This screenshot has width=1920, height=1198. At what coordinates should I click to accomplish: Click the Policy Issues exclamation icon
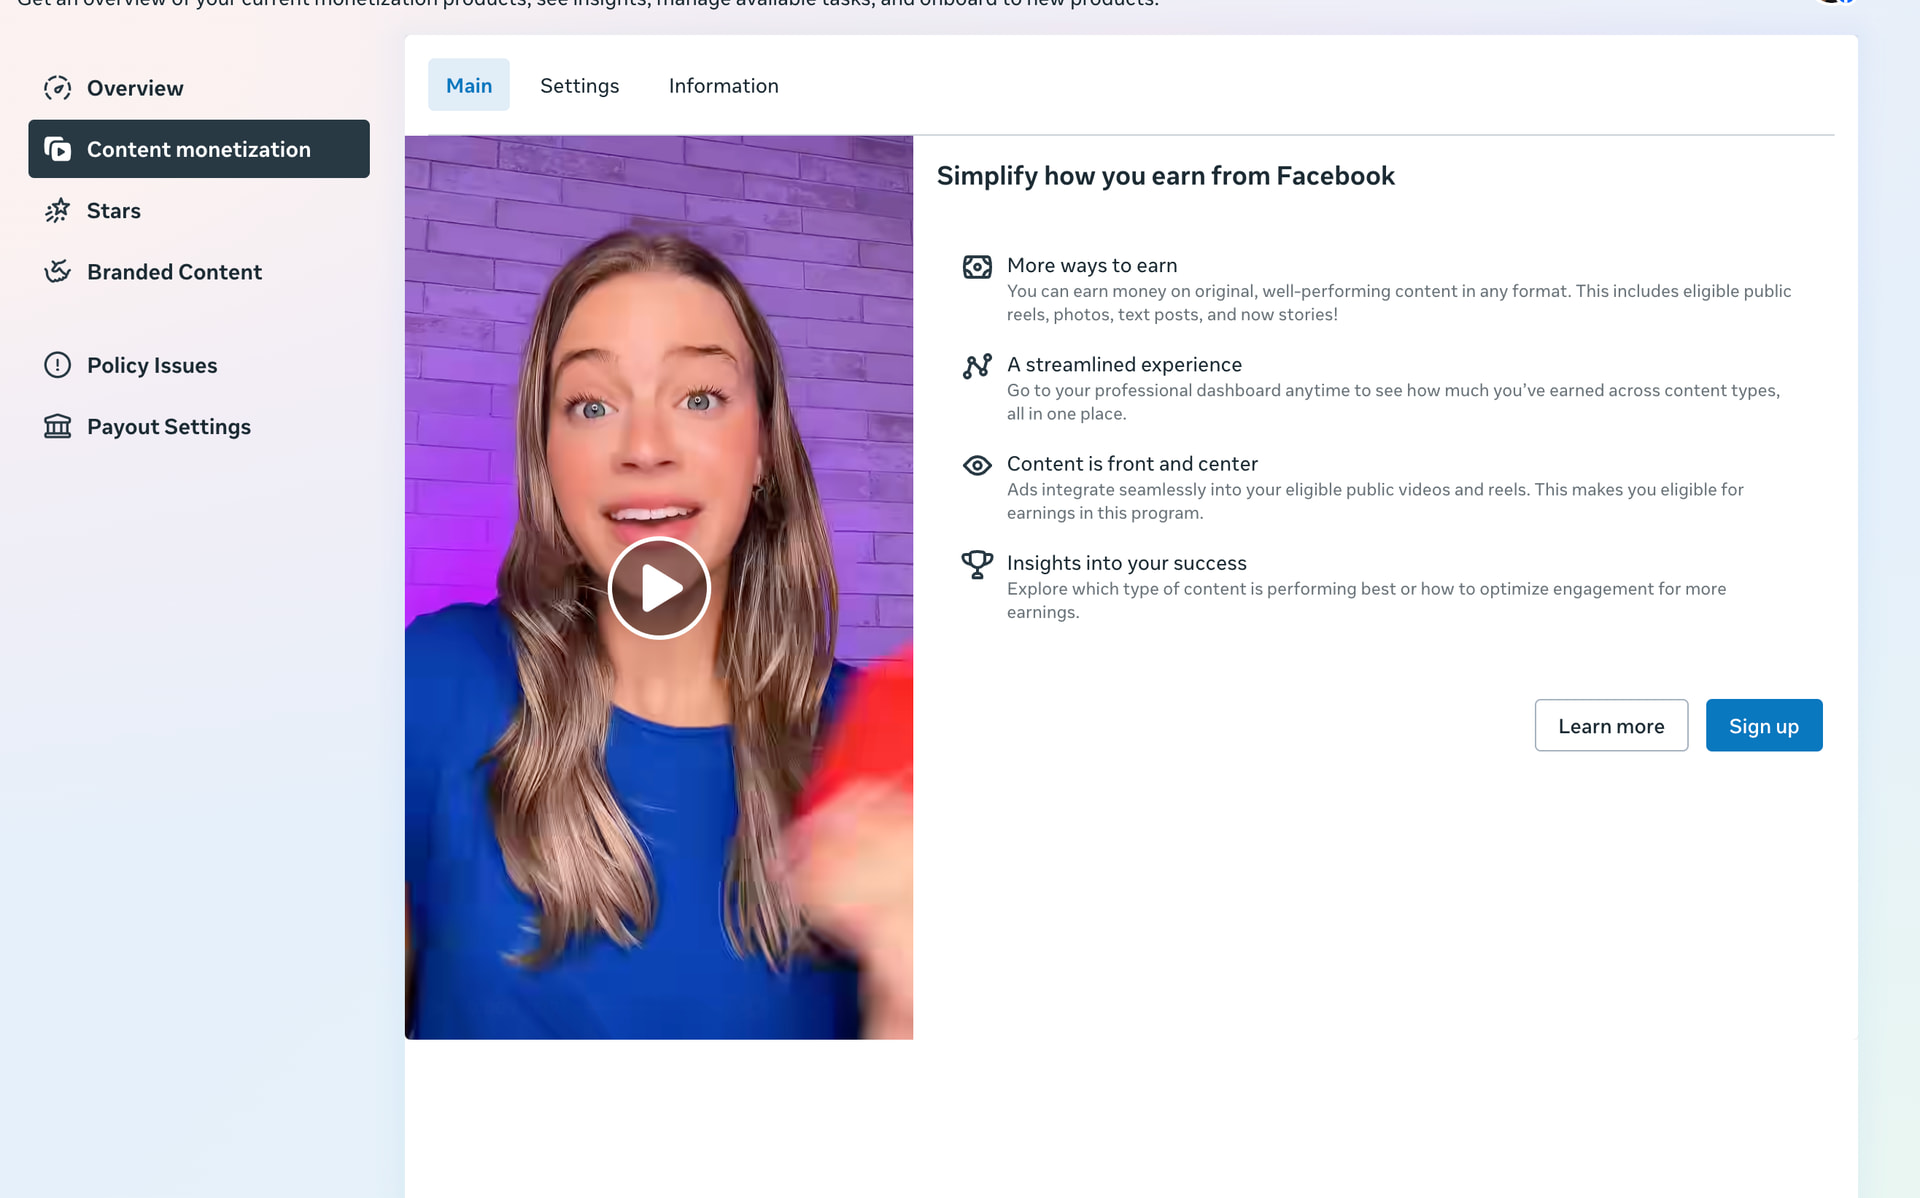point(57,365)
